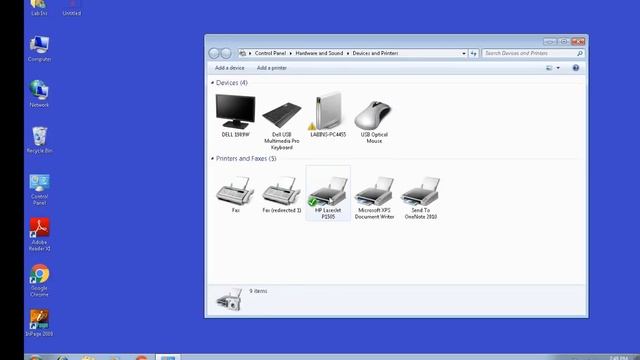
Task: Select the HP LaserJet P1505 default printer
Action: click(328, 191)
